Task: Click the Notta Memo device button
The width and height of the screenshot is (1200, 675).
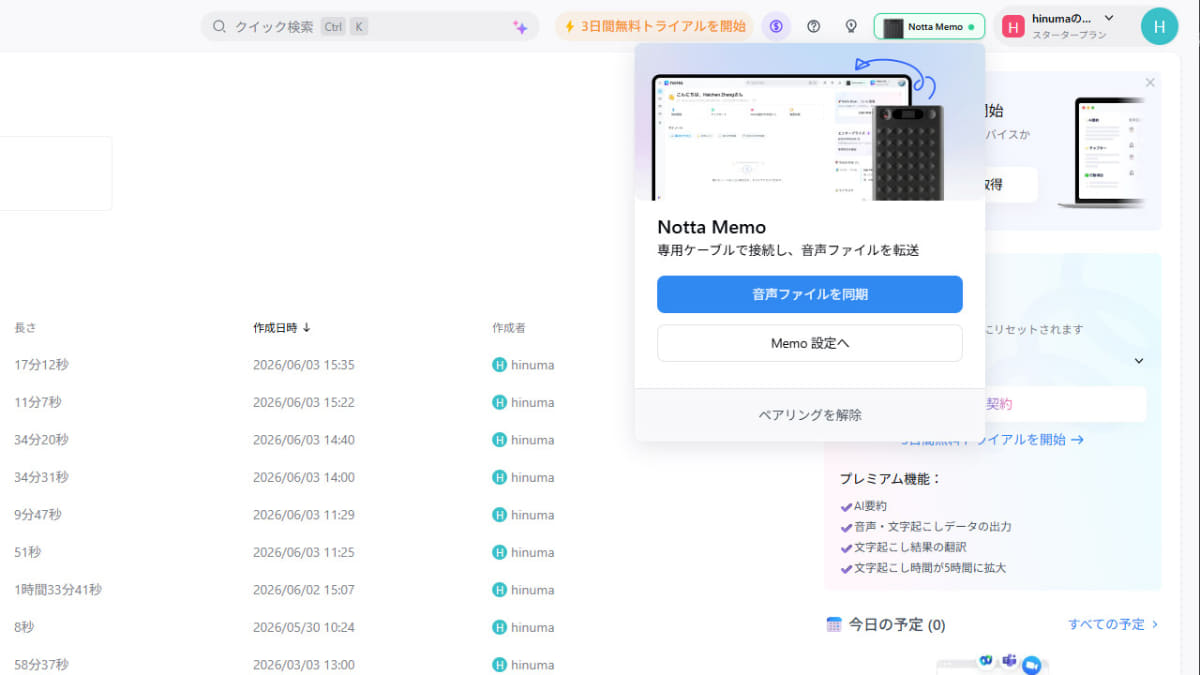Action: coord(929,27)
